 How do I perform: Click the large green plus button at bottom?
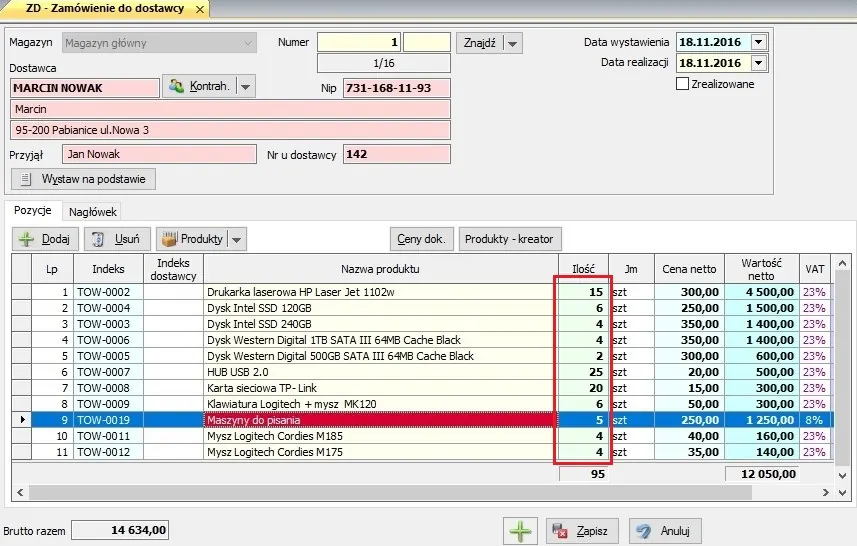tap(520, 531)
